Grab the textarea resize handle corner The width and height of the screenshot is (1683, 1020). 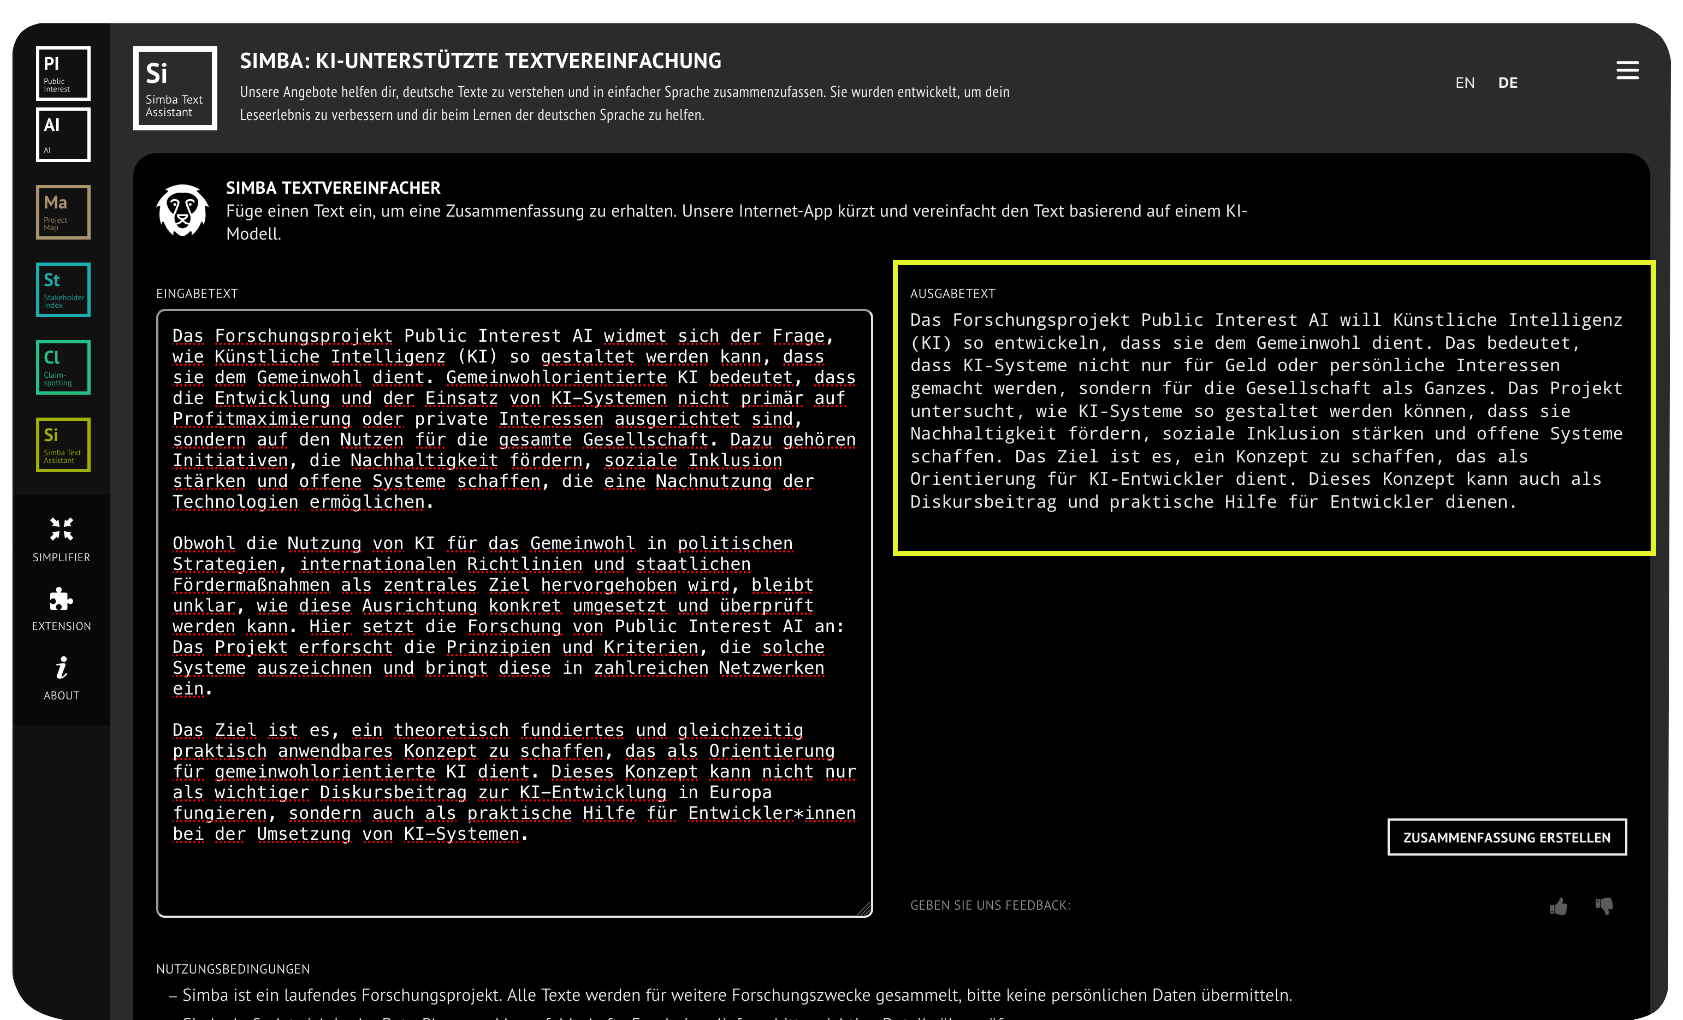tap(865, 909)
